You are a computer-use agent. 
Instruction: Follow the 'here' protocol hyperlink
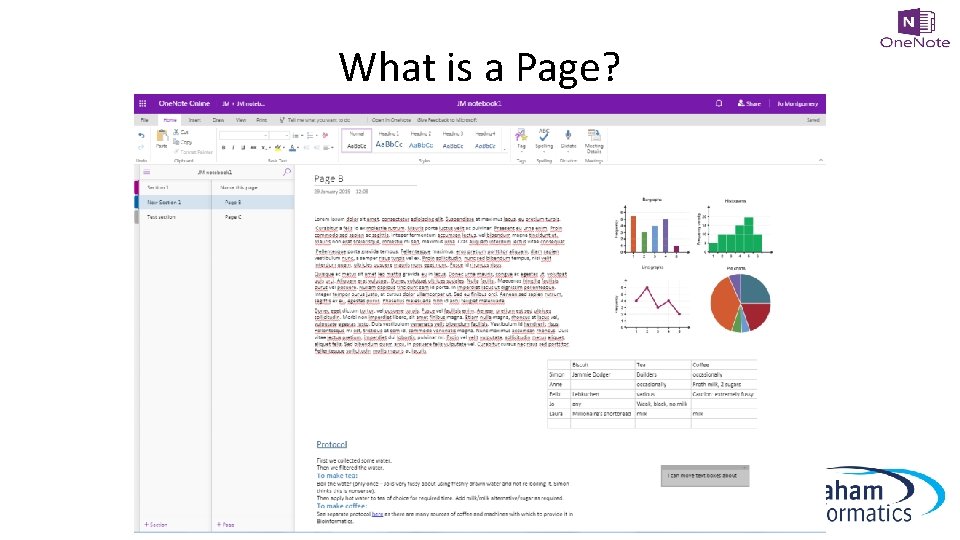[377, 514]
